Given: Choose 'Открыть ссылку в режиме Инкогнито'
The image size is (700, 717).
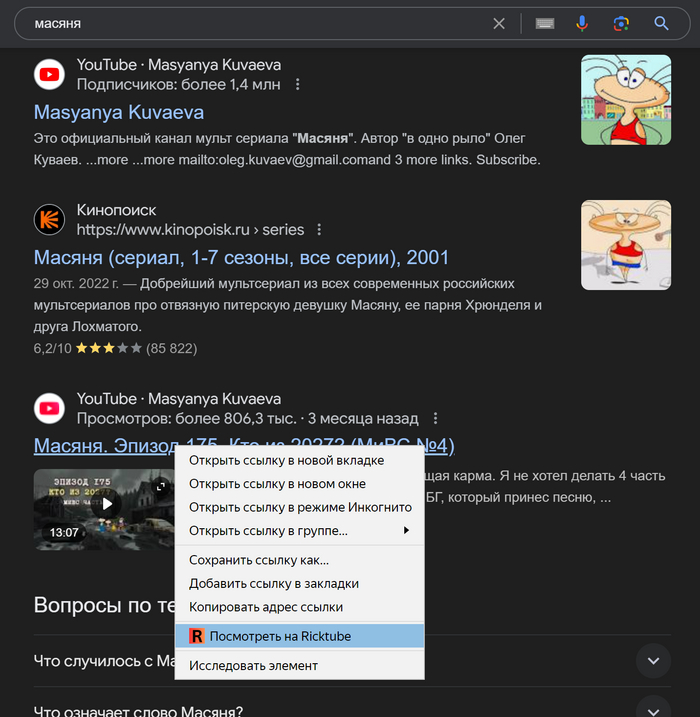Looking at the screenshot, I should 299,508.
